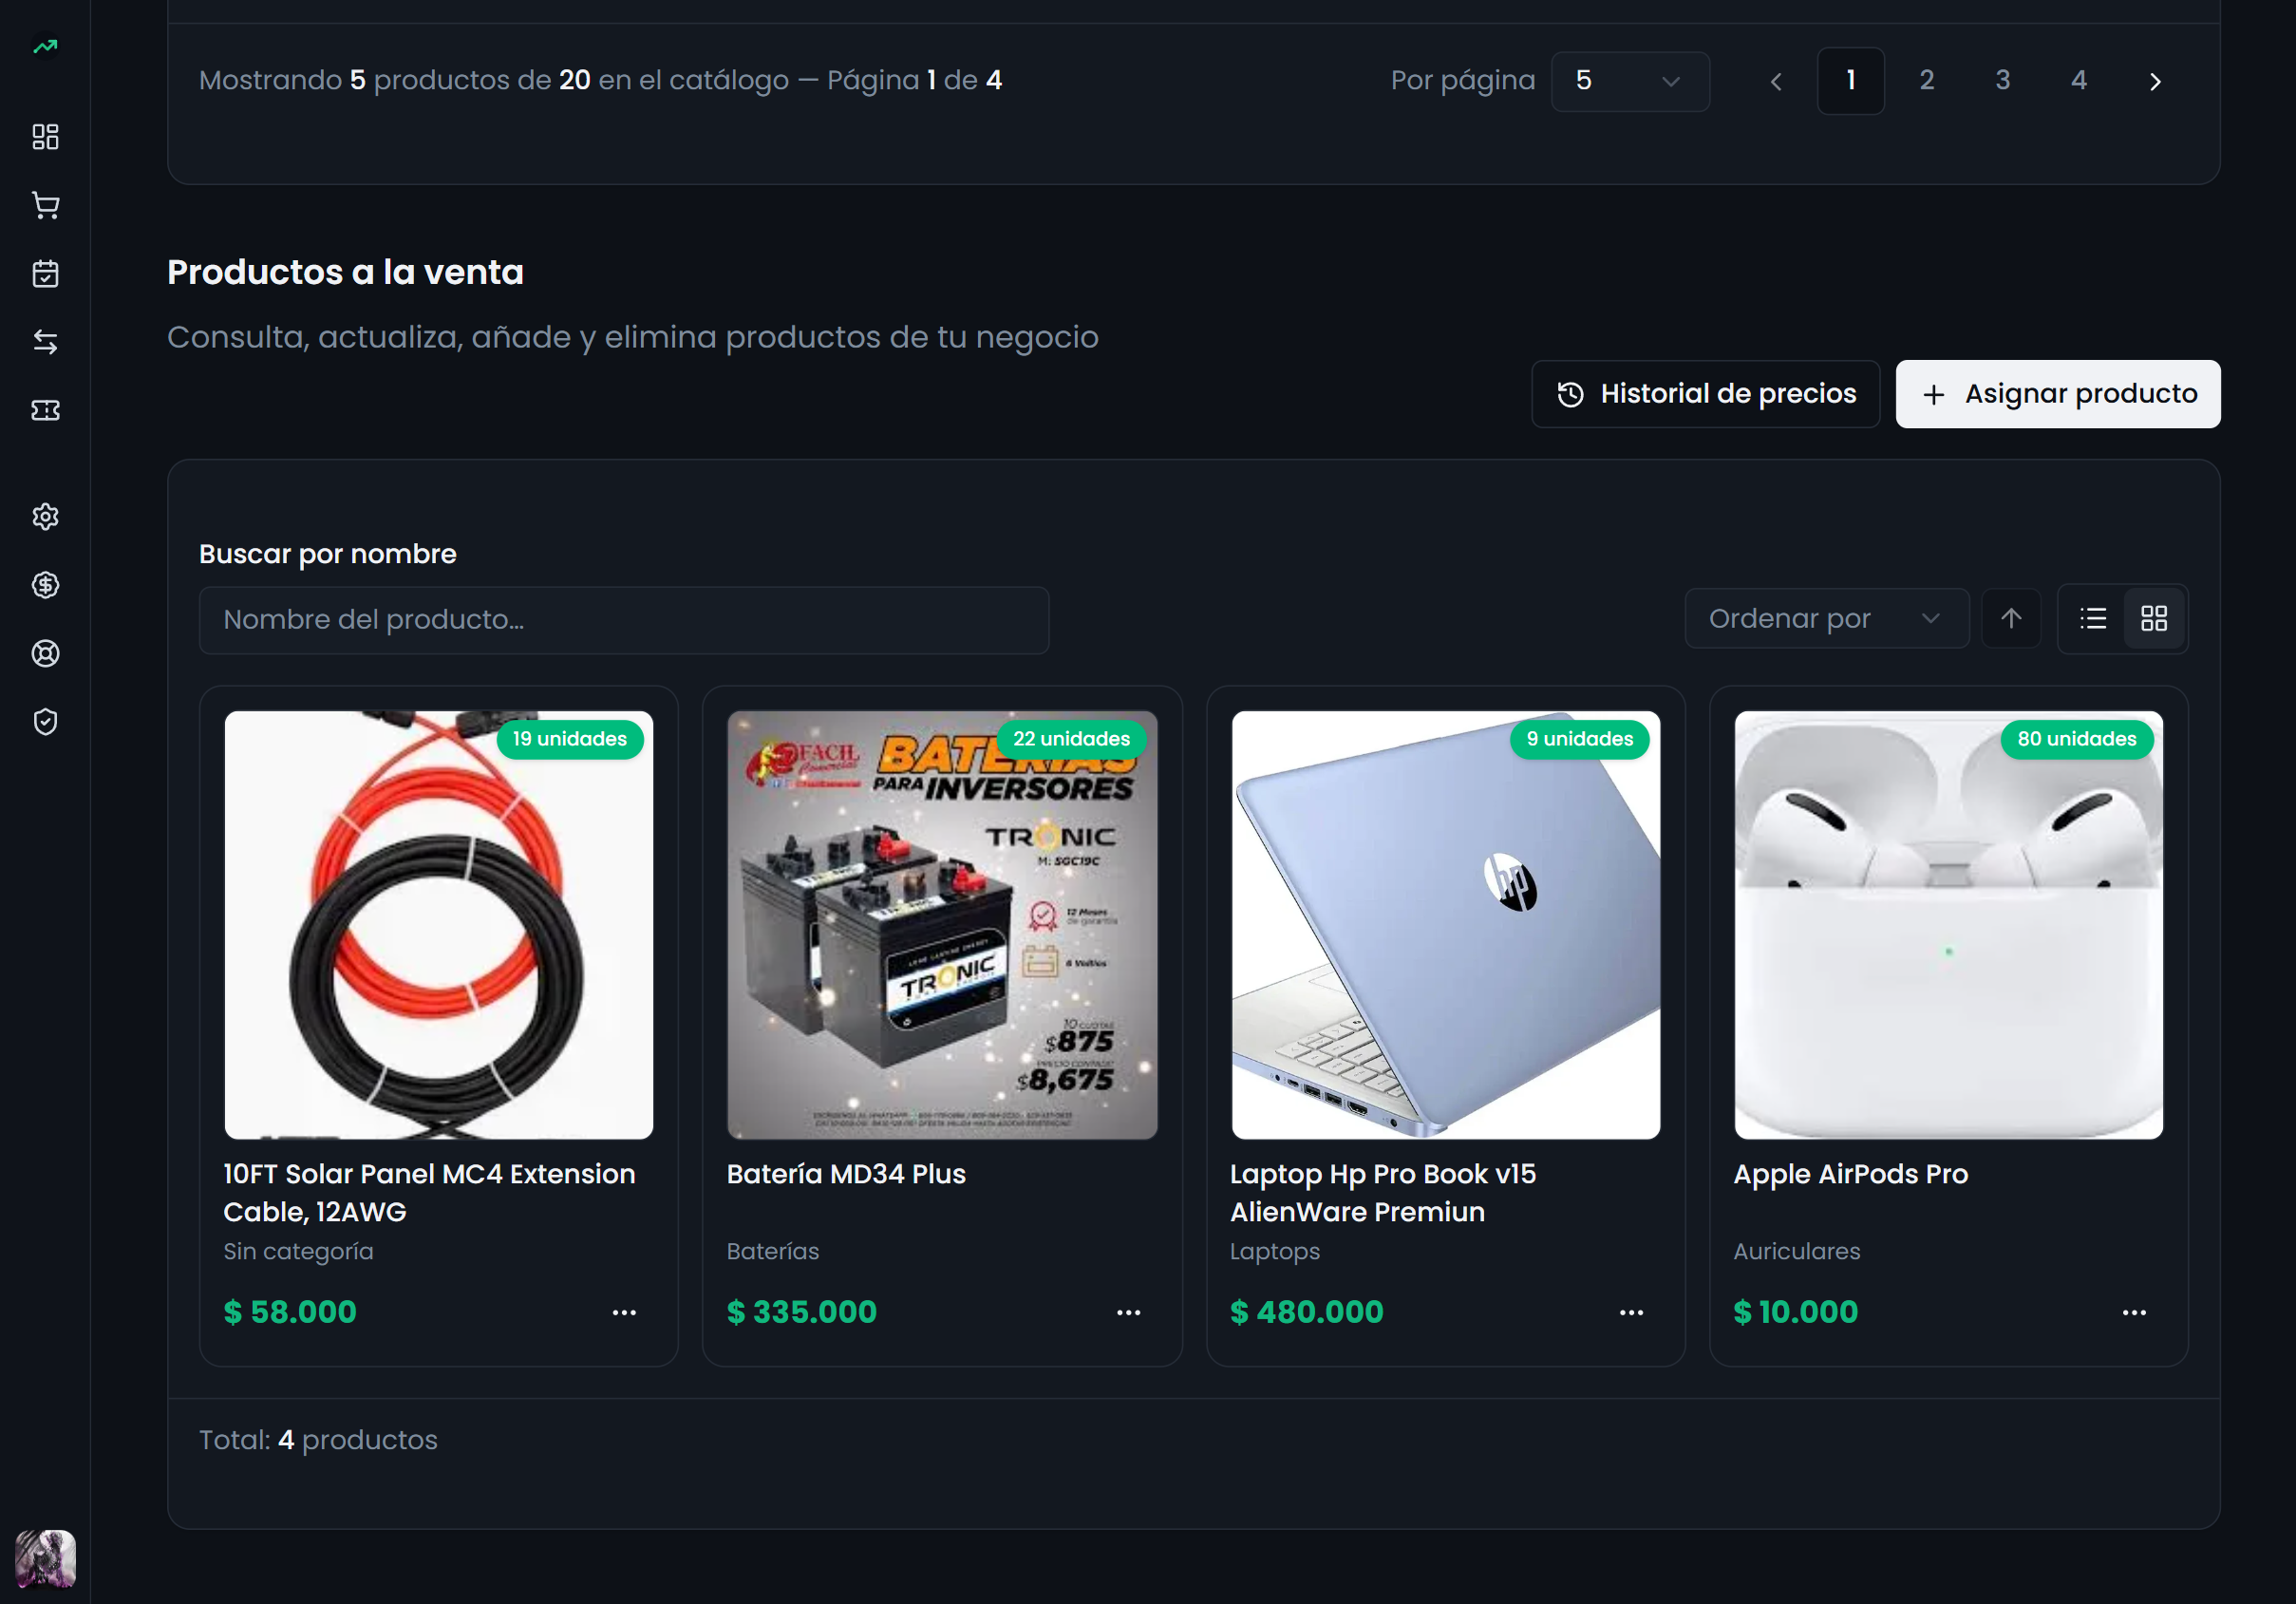Select catalog page 2
Image resolution: width=2296 pixels, height=1604 pixels.
click(x=1927, y=81)
